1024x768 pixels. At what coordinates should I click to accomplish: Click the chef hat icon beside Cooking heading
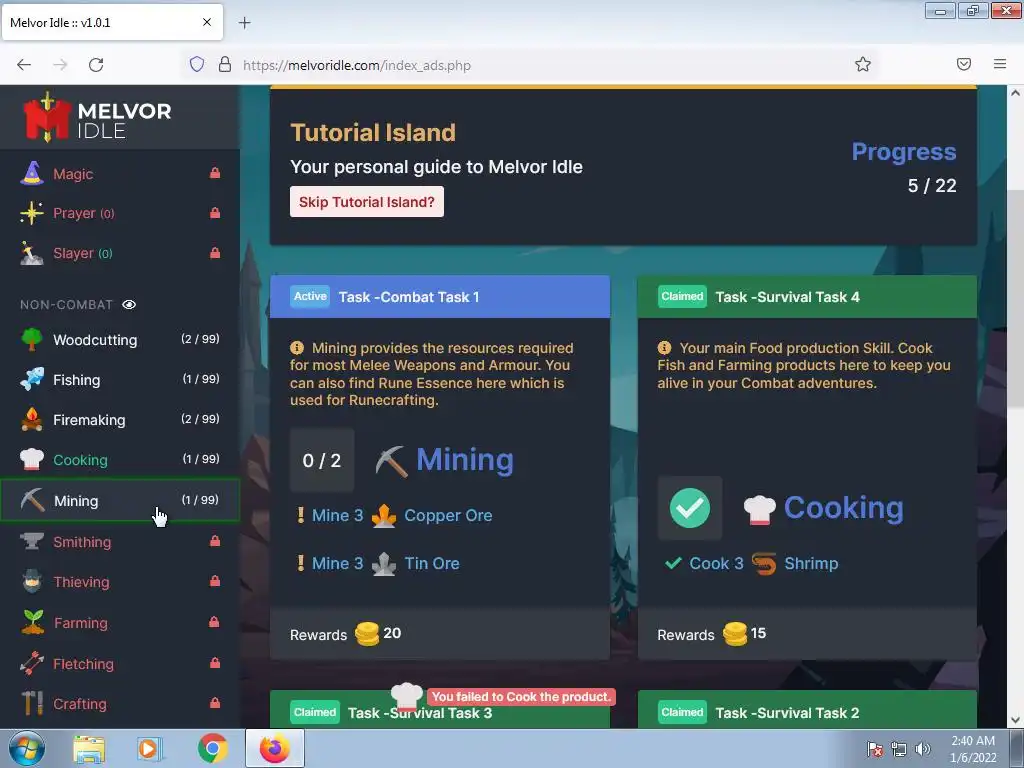(760, 509)
